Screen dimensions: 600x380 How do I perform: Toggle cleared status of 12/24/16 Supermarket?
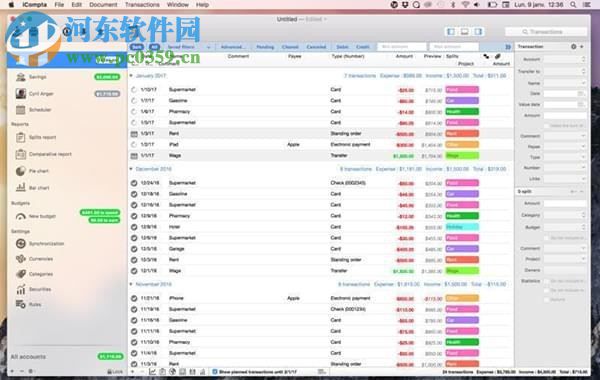point(134,183)
